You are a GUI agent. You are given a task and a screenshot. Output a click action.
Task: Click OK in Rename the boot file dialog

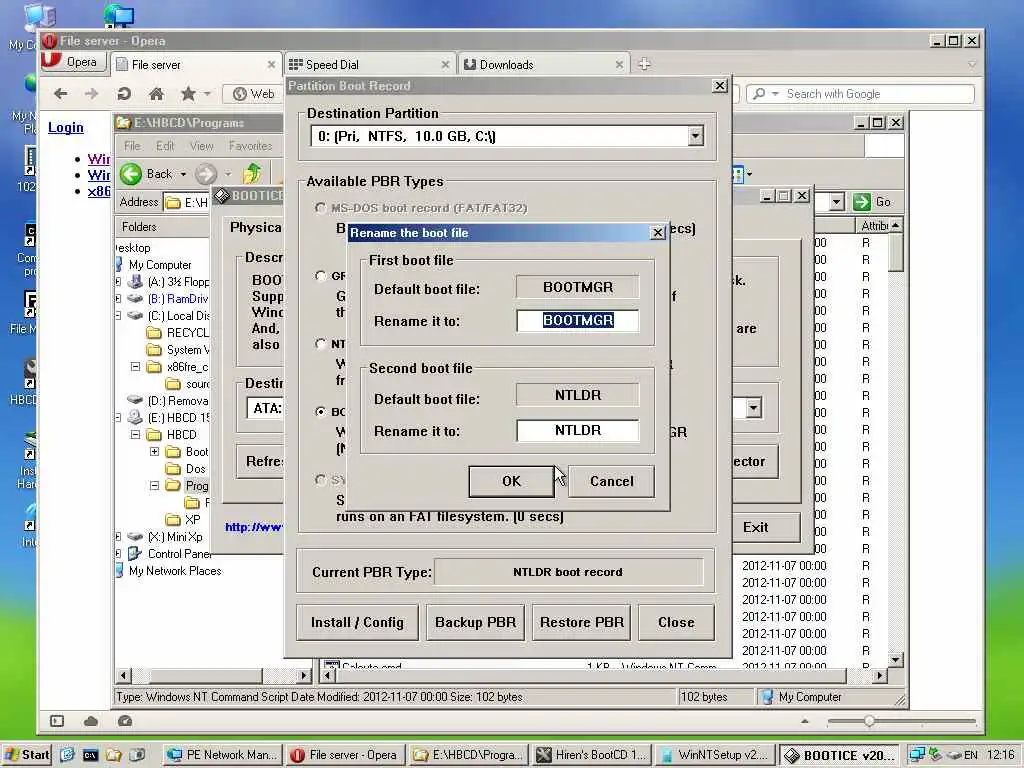(x=511, y=481)
